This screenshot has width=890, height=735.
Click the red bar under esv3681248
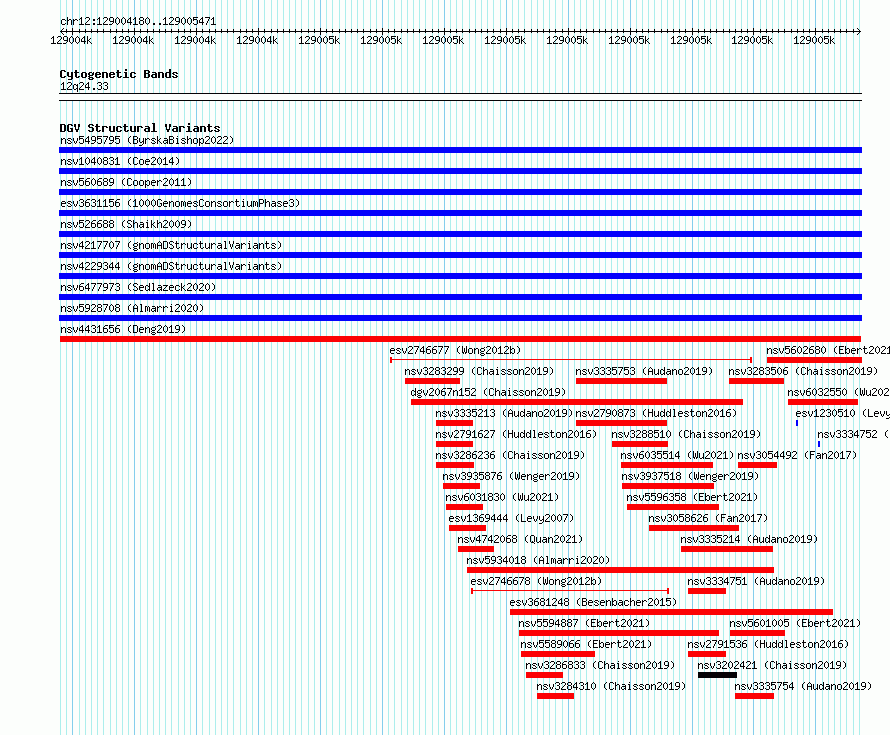(671, 612)
